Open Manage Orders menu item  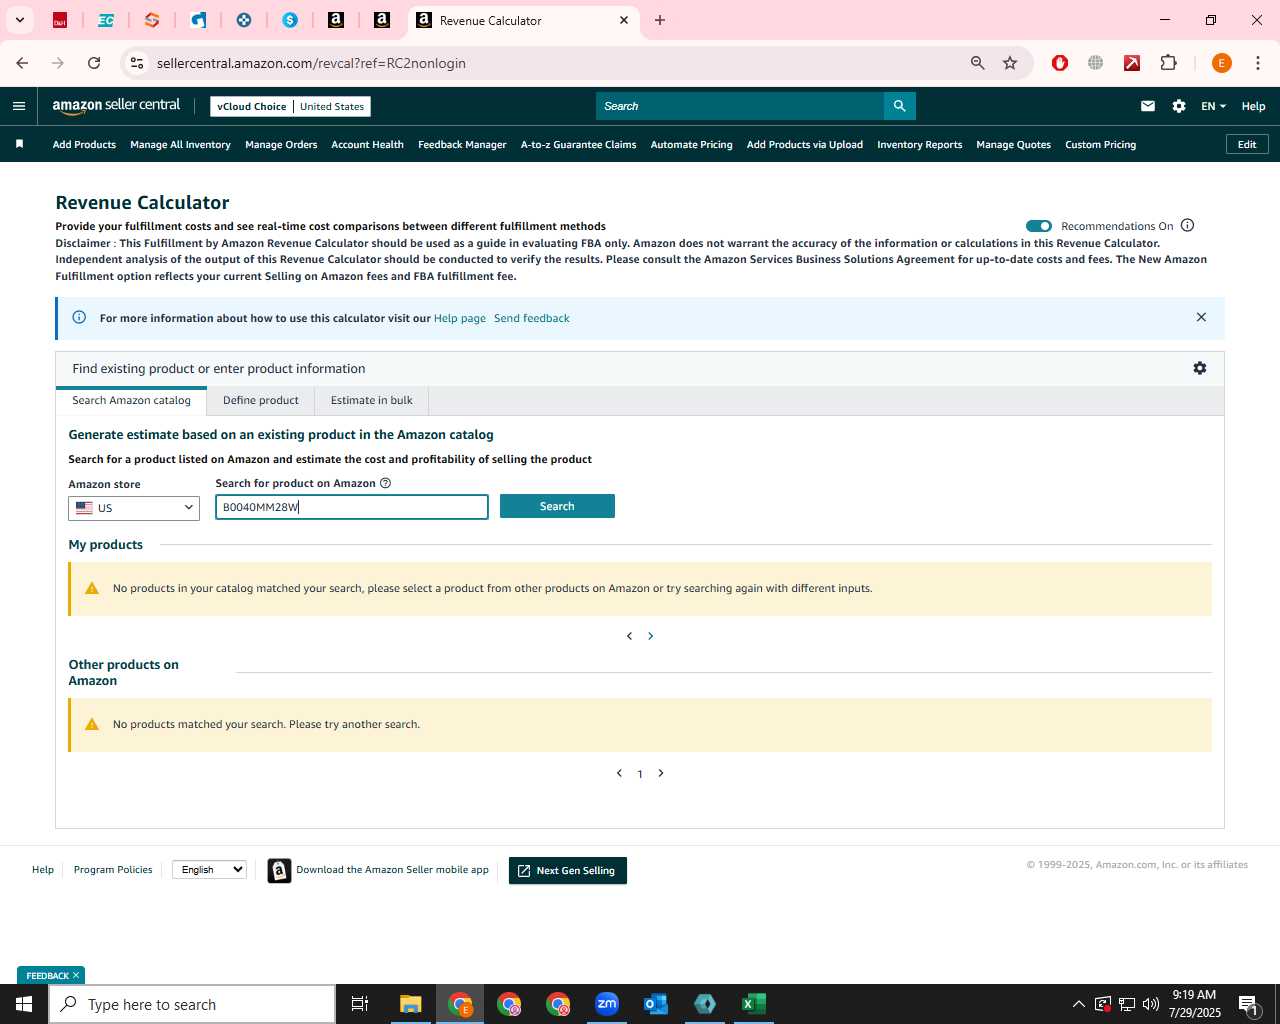tap(281, 145)
